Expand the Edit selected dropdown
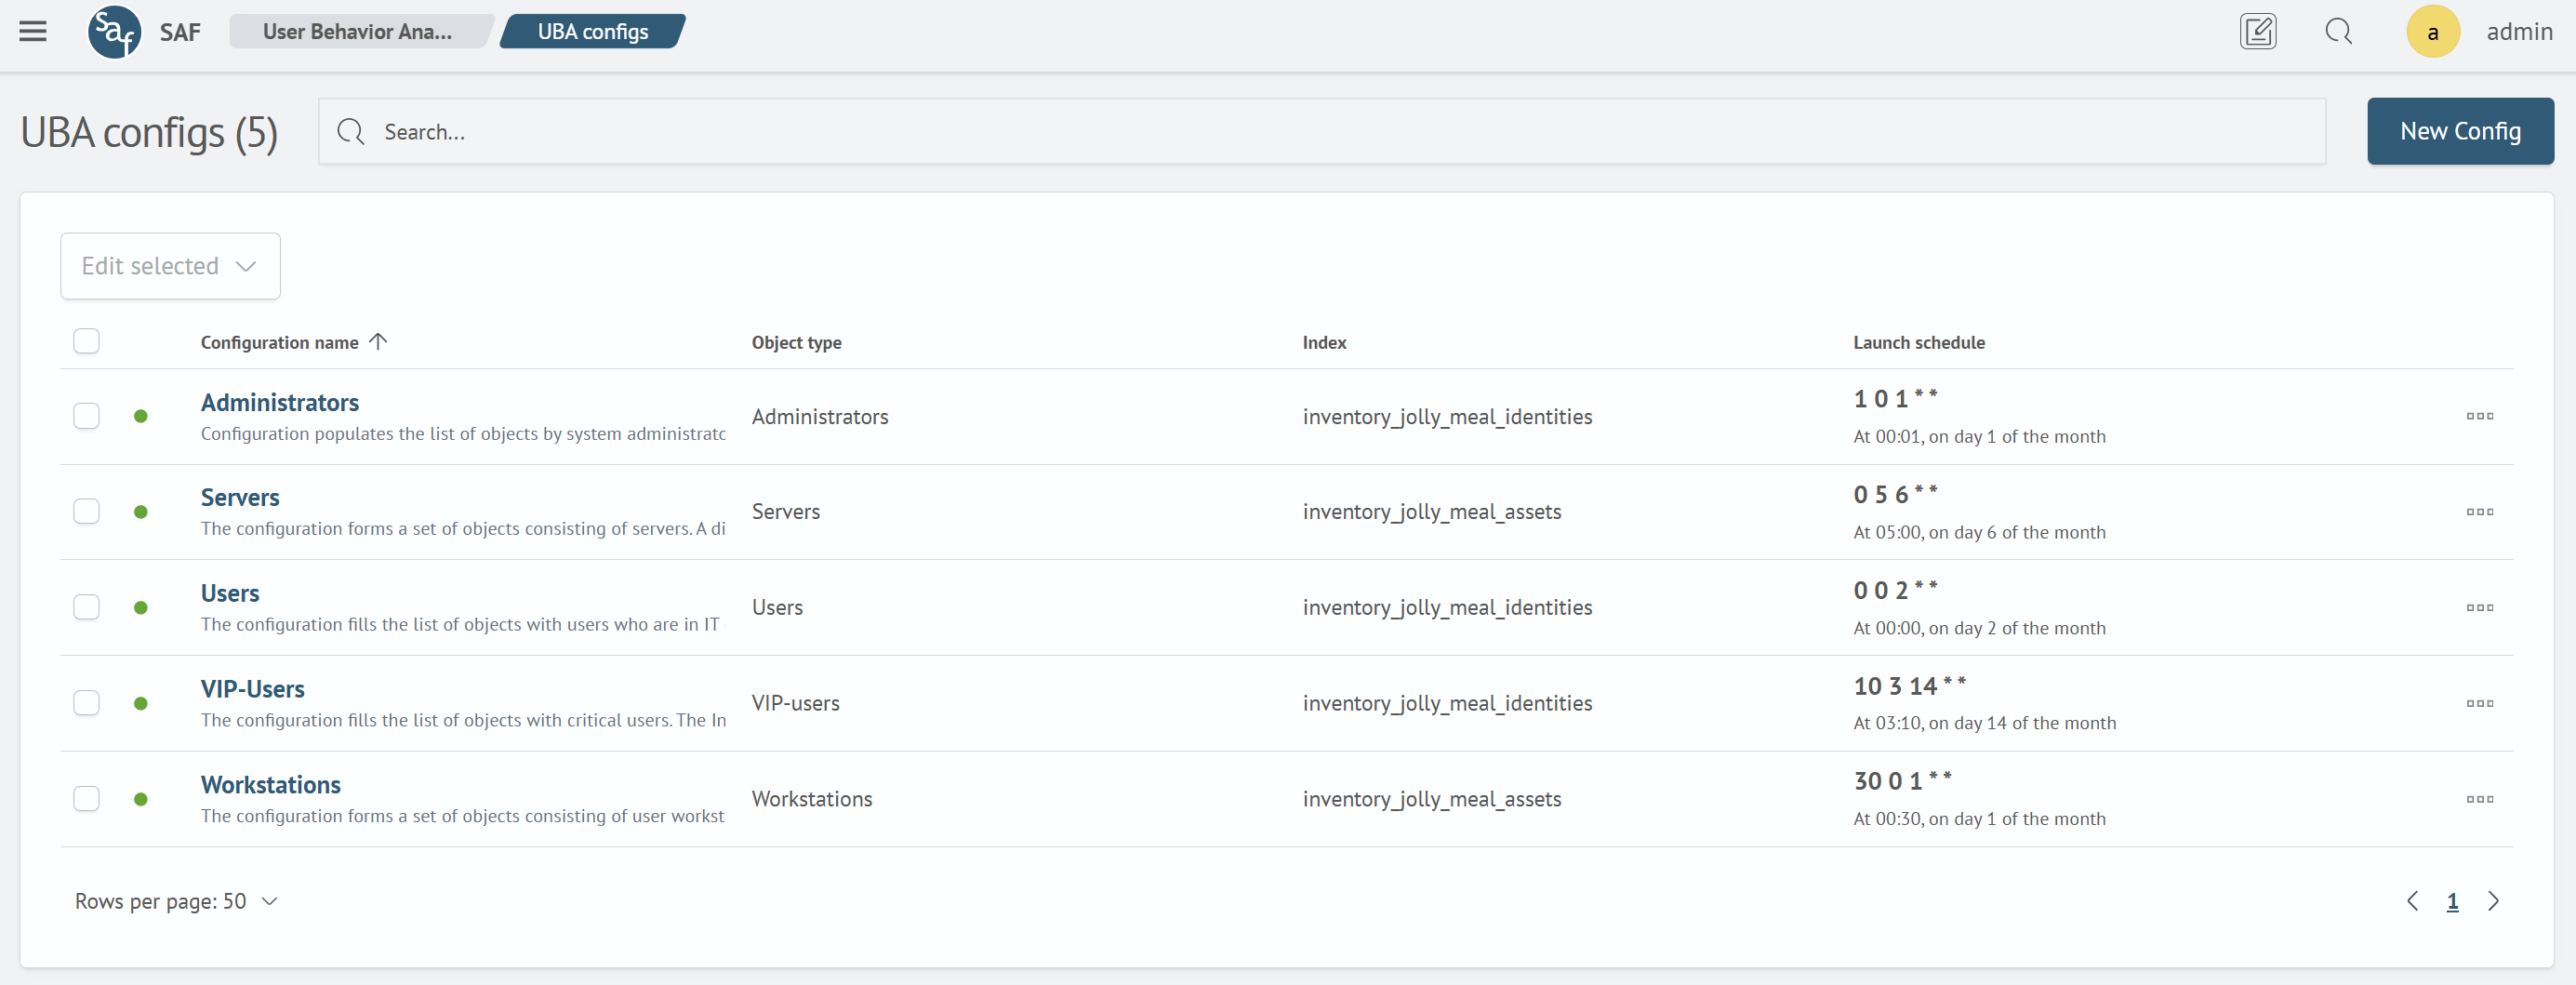2576x985 pixels. click(x=169, y=265)
